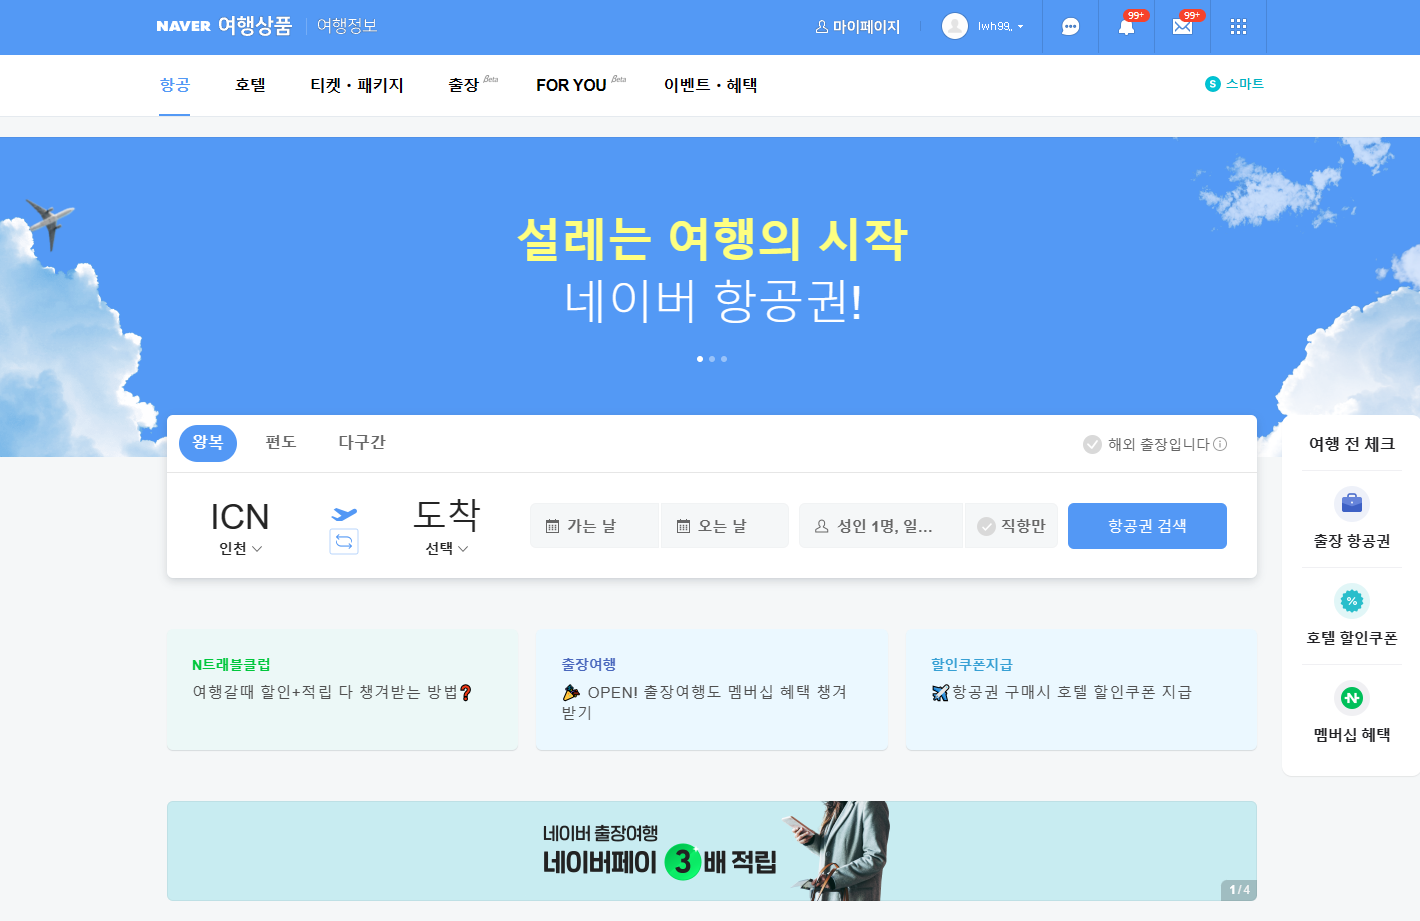Image resolution: width=1420 pixels, height=921 pixels.
Task: Switch to the 호텔 tab
Action: [x=249, y=85]
